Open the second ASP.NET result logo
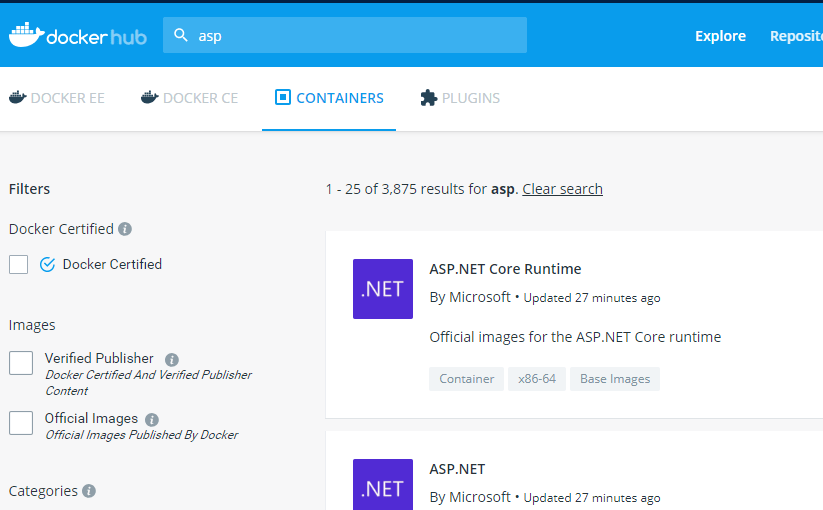Image resolution: width=823 pixels, height=510 pixels. coord(383,485)
